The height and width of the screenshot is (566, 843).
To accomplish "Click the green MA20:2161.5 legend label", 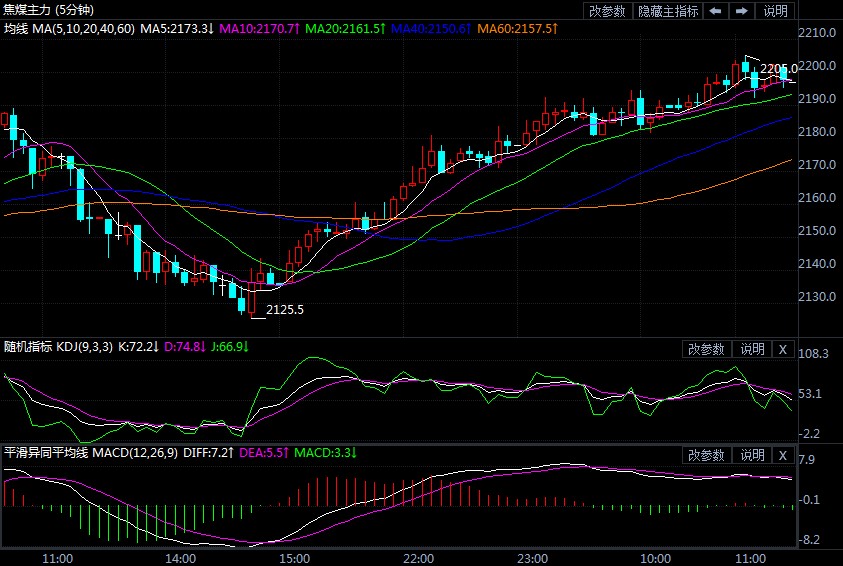I will pyautogui.click(x=345, y=29).
